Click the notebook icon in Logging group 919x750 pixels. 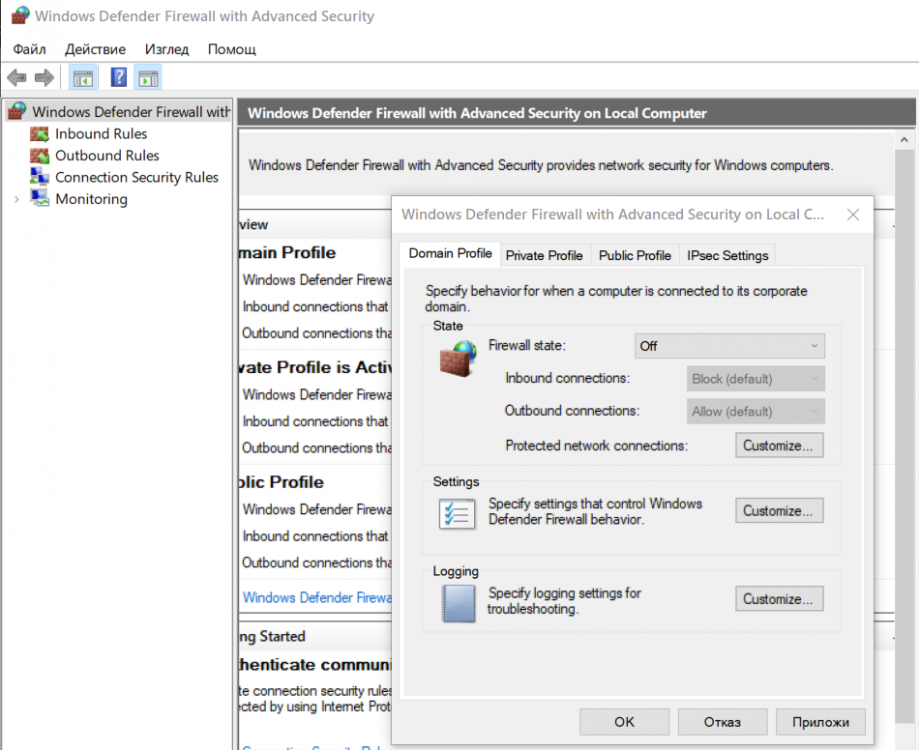point(458,603)
